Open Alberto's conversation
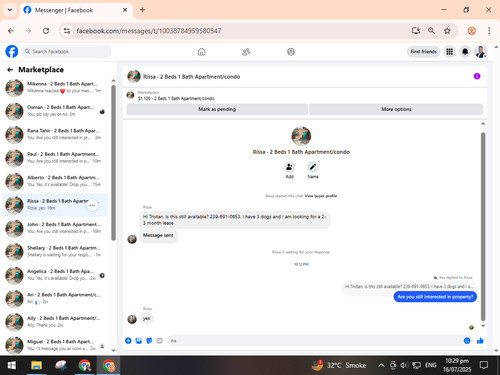 point(55,181)
